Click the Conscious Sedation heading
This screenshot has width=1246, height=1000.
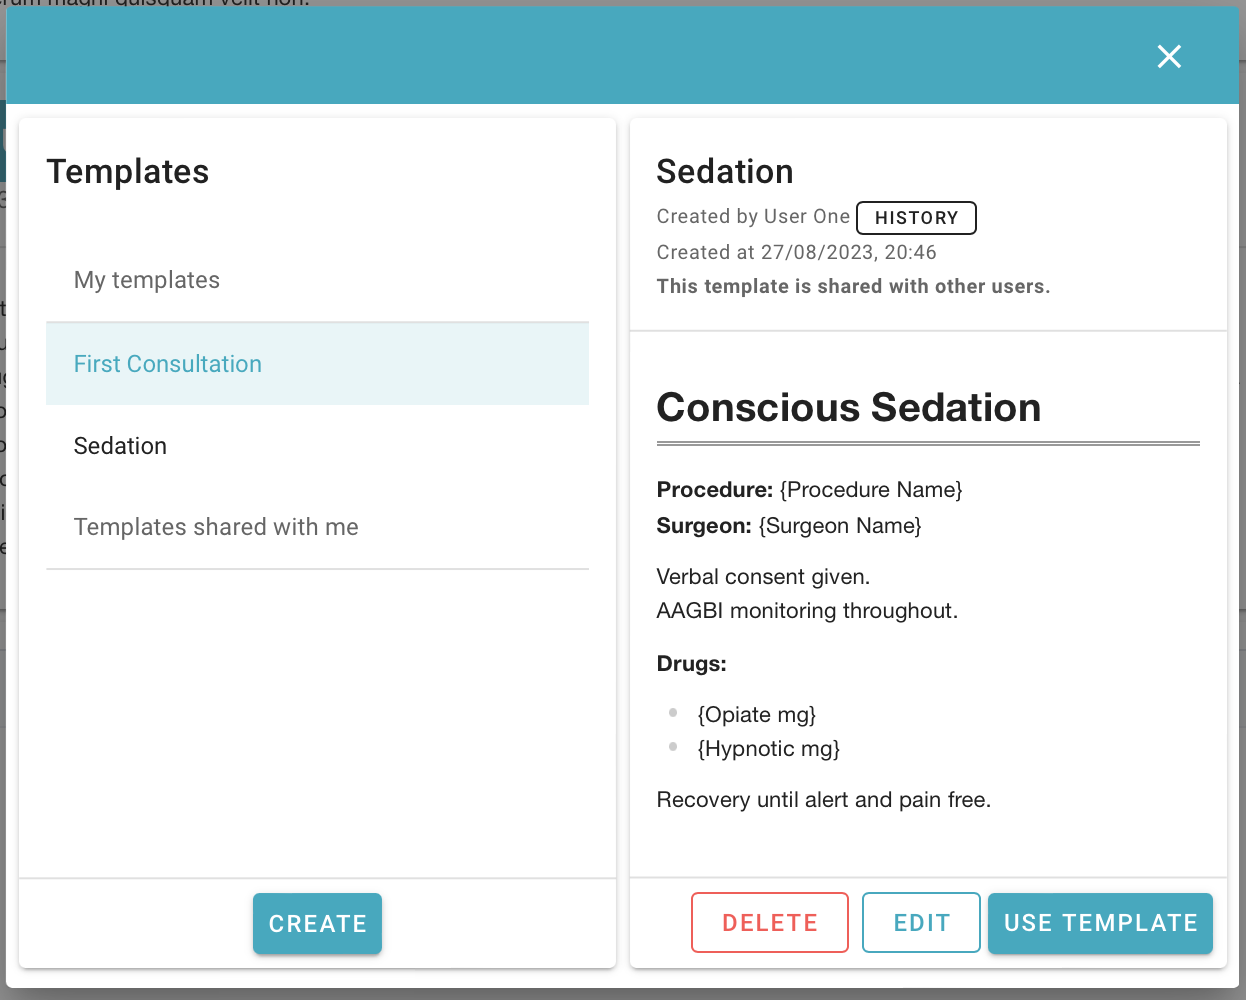(849, 408)
